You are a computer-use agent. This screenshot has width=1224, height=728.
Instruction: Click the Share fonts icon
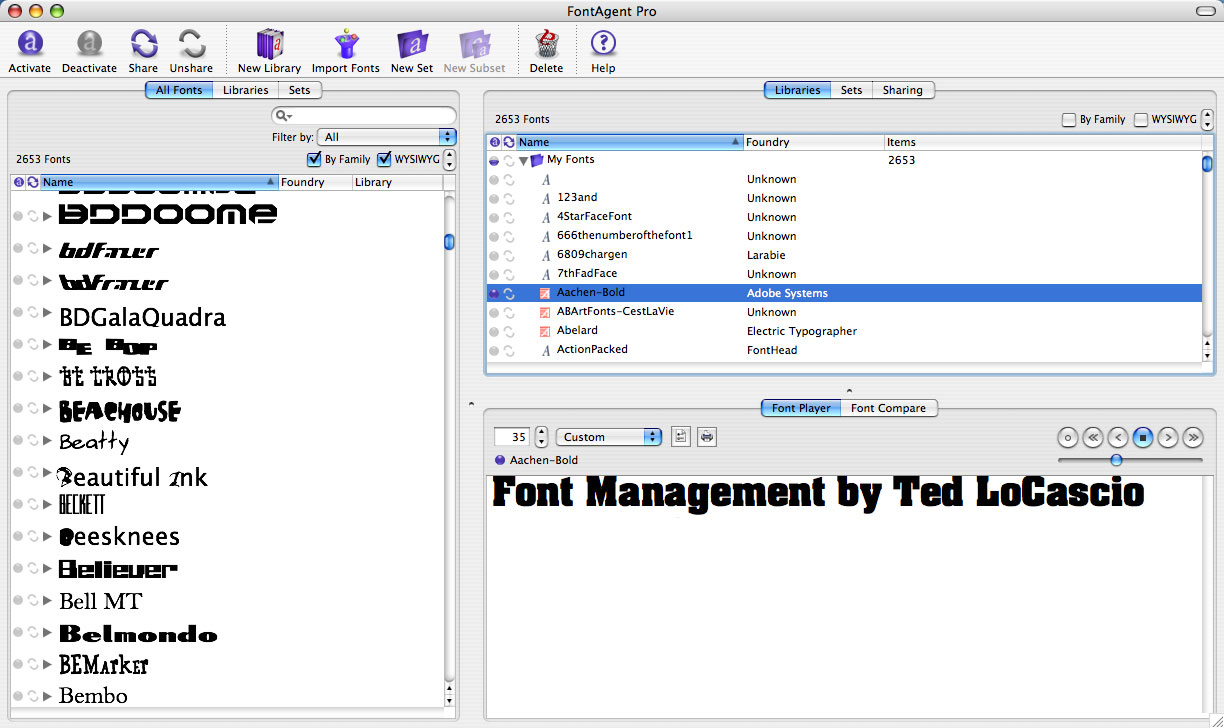(143, 45)
